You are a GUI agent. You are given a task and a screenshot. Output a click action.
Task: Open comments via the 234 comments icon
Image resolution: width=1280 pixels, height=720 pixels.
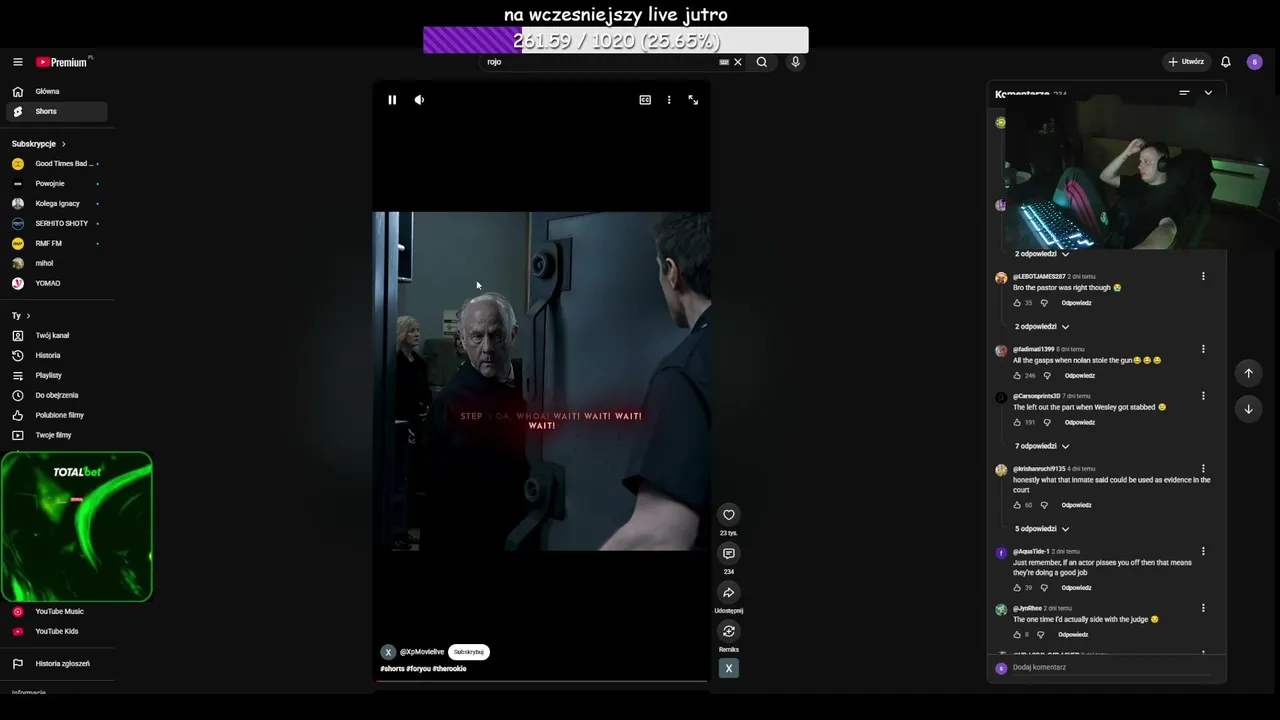729,554
